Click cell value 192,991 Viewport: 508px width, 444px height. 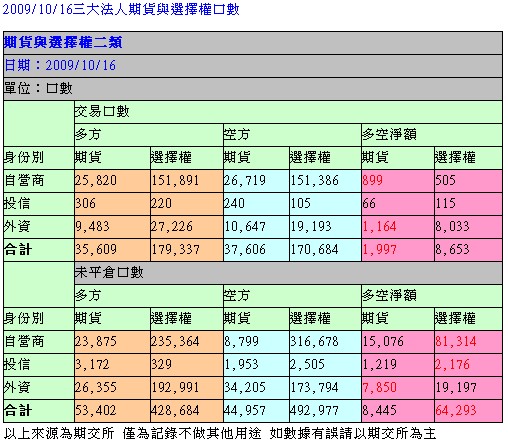175,387
